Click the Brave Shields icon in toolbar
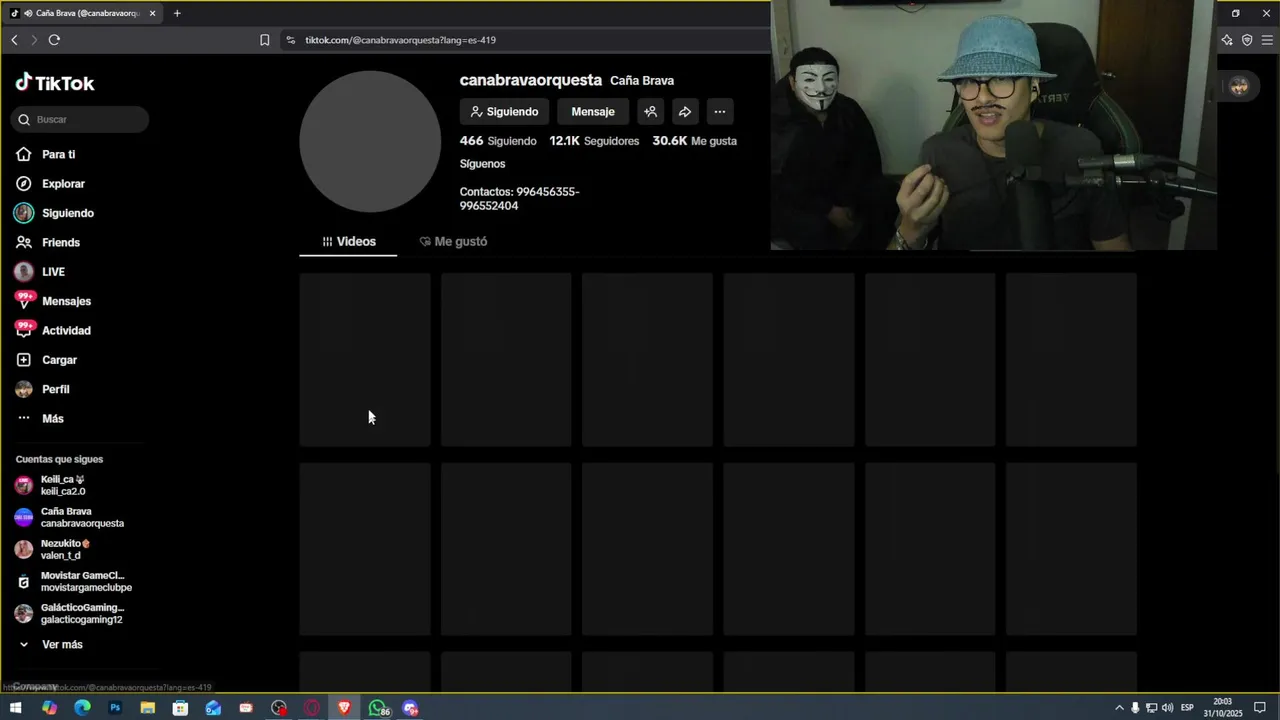This screenshot has height=720, width=1280. pos(1247,40)
